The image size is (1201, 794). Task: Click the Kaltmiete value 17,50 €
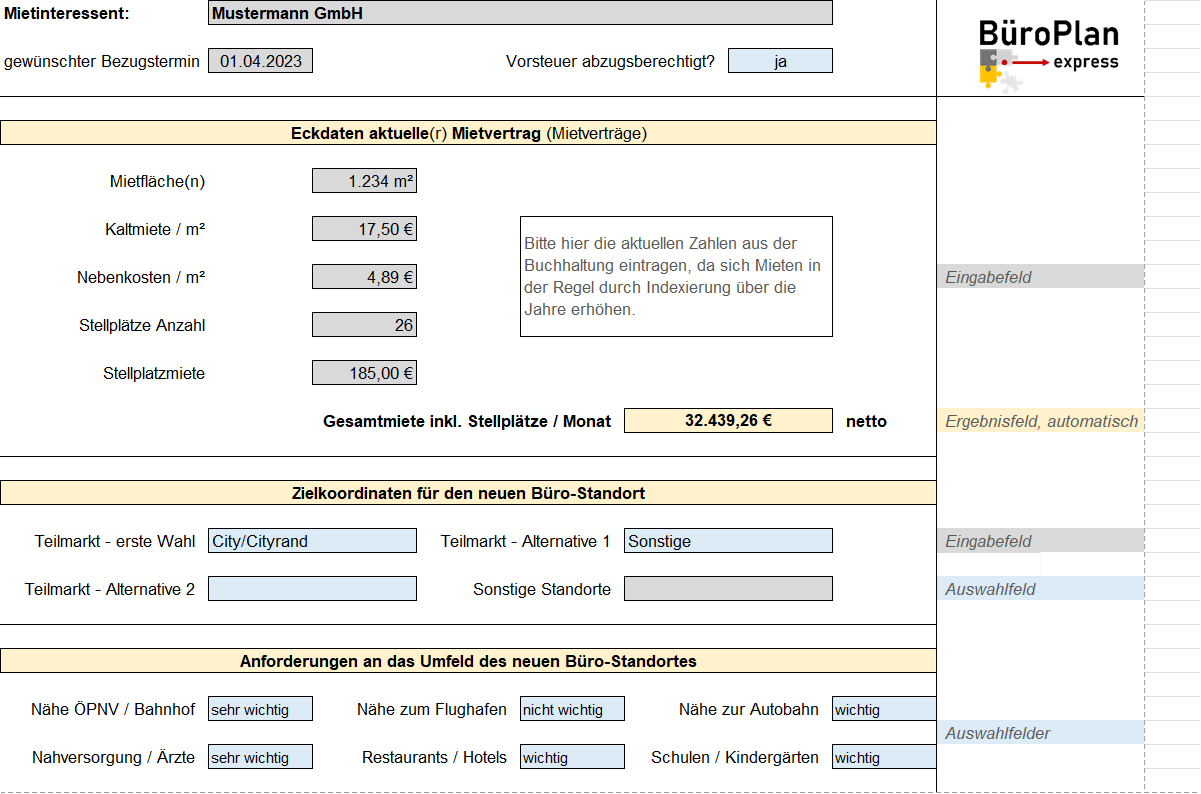coord(364,229)
